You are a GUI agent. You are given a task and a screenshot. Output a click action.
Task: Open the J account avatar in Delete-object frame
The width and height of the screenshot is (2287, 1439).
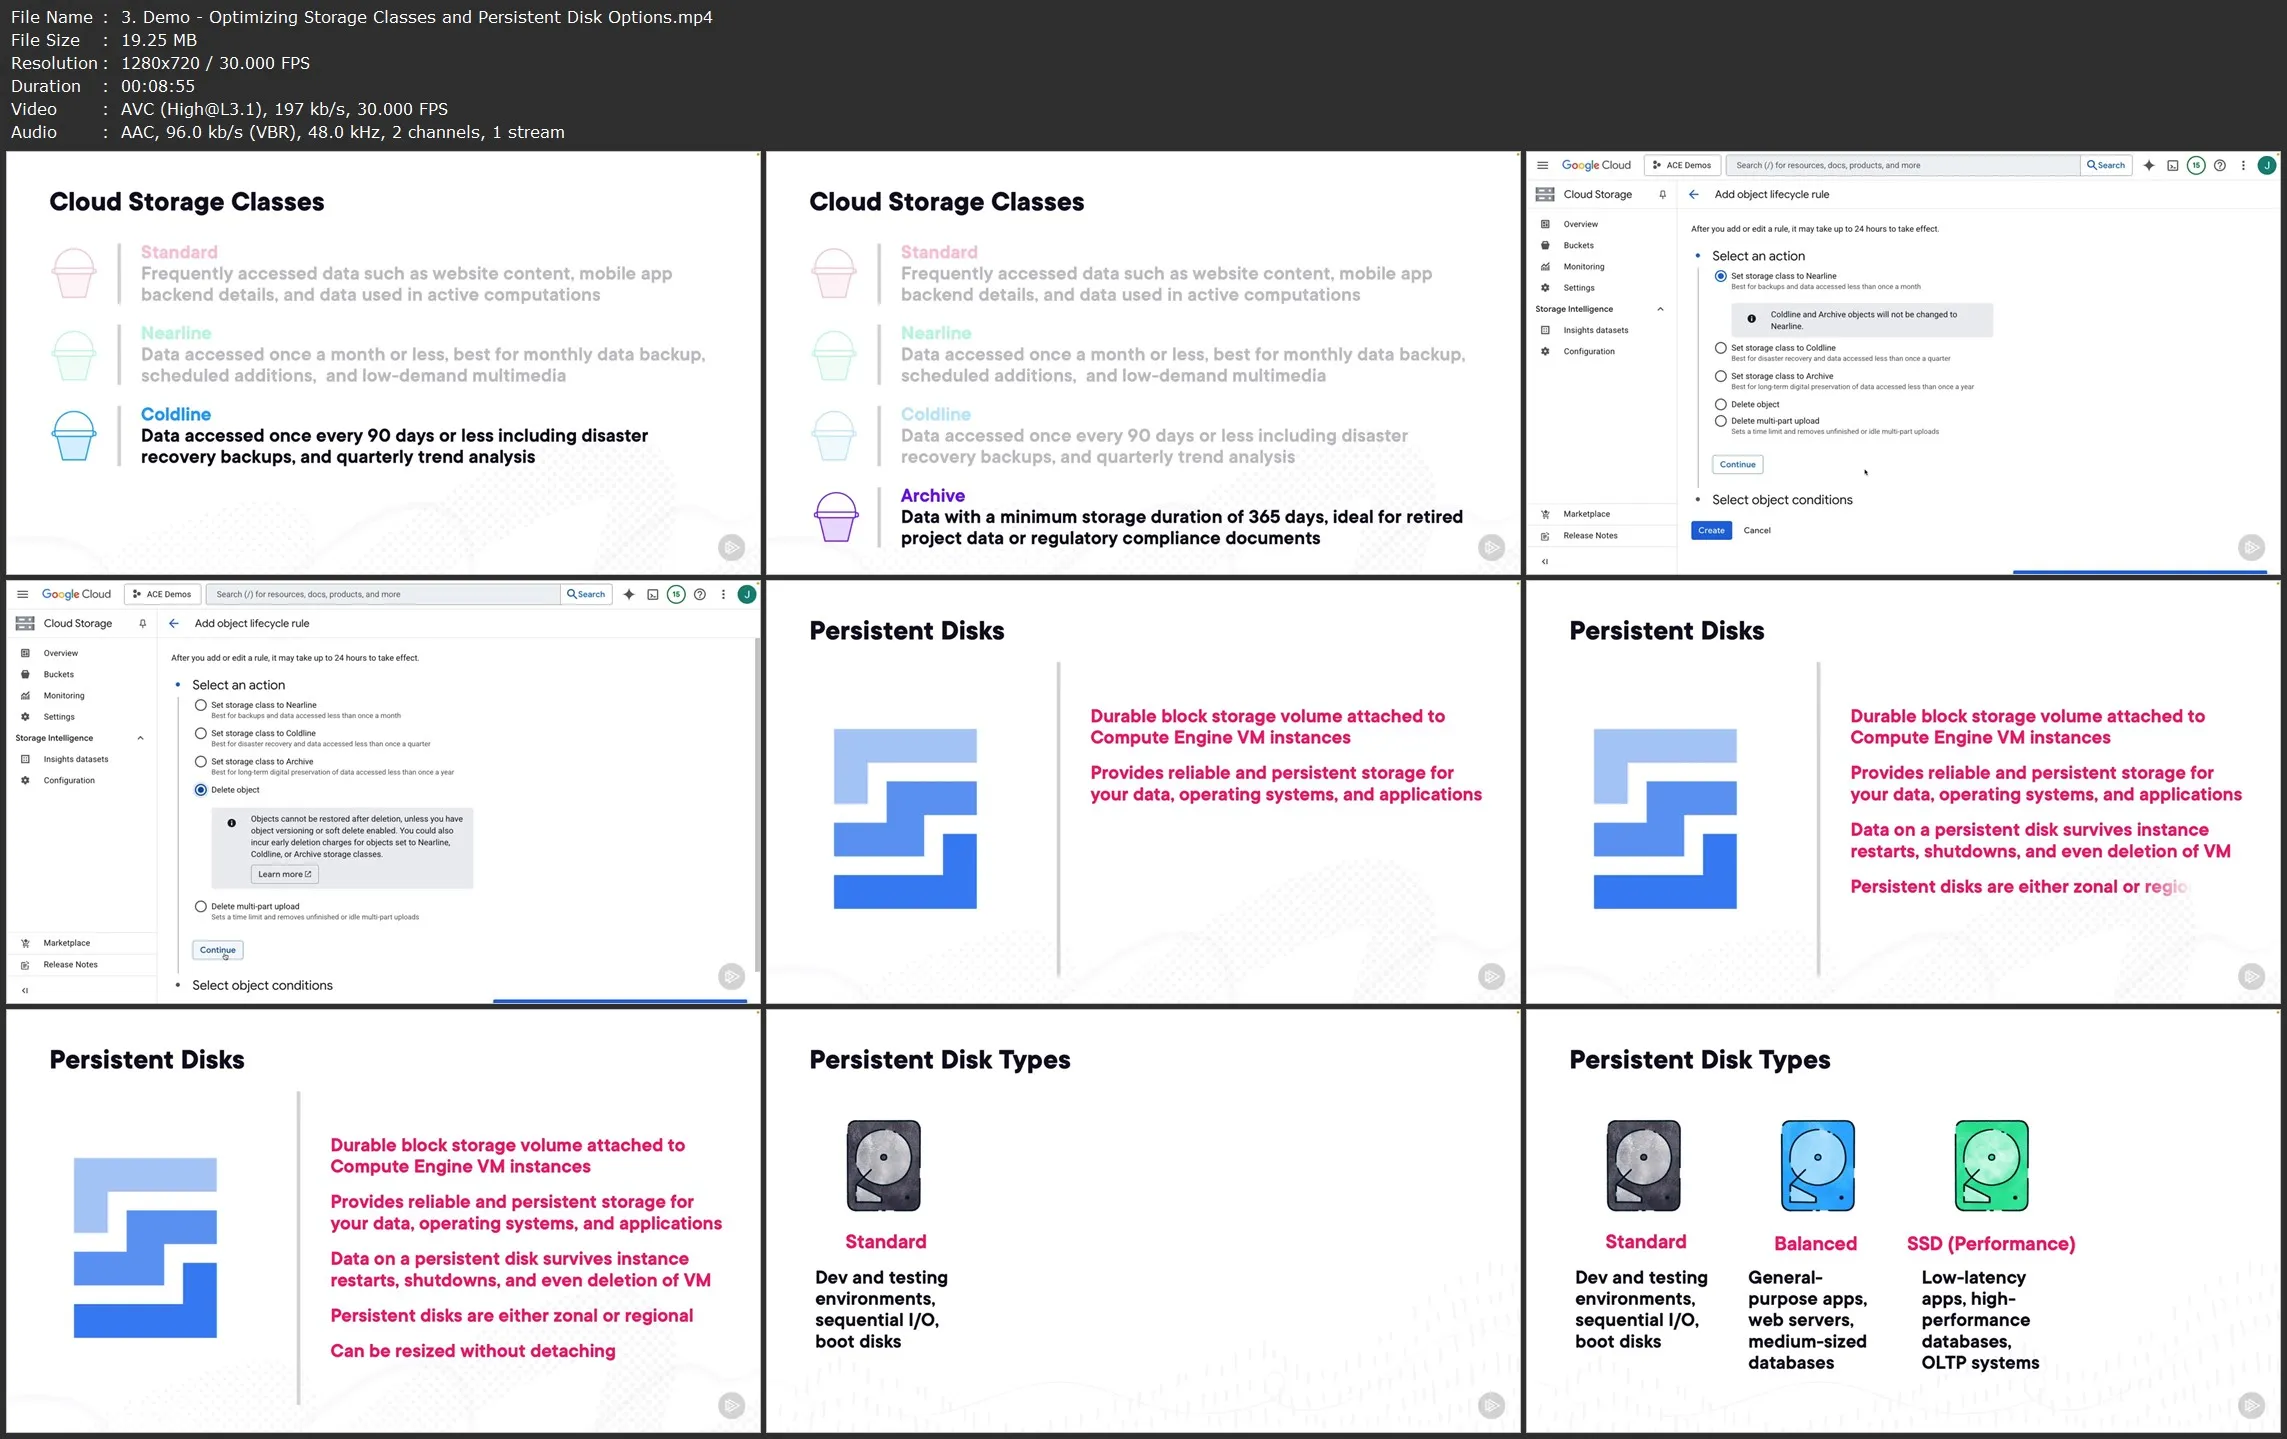(x=747, y=594)
